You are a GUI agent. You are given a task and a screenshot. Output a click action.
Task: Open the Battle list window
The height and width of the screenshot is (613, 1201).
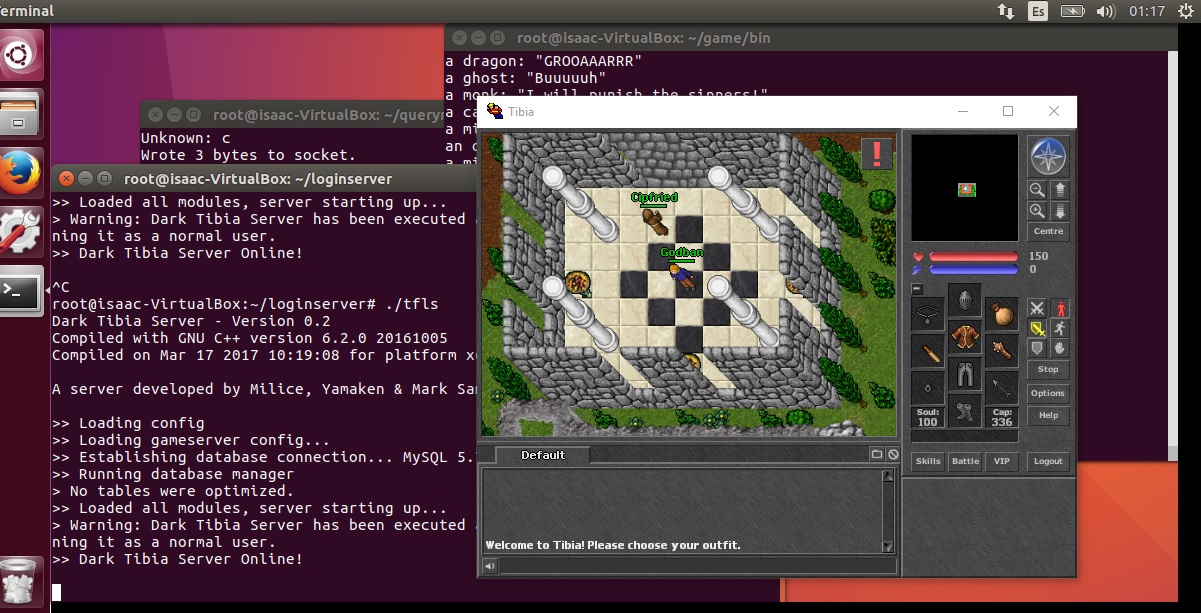[x=965, y=461]
